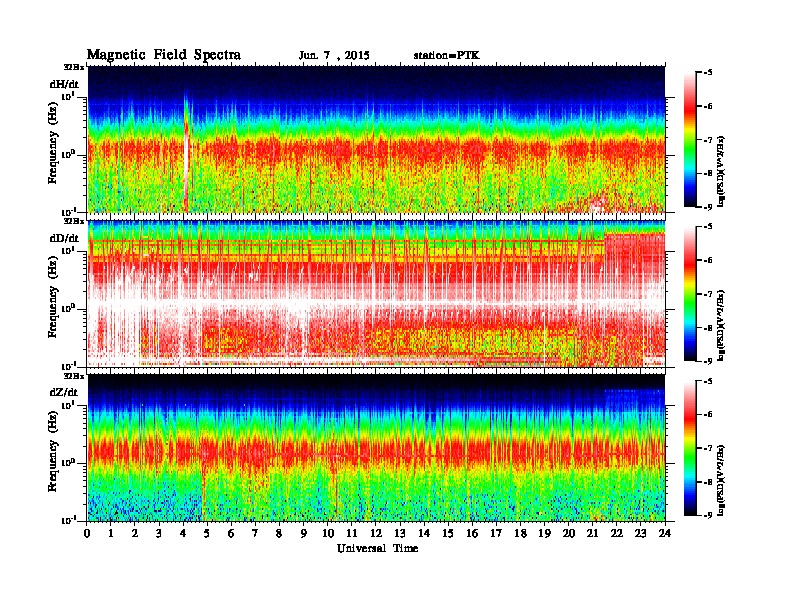Click hour tick label "11" on time axis
Image resolution: width=792 pixels, height=612 pixels.
(x=352, y=533)
